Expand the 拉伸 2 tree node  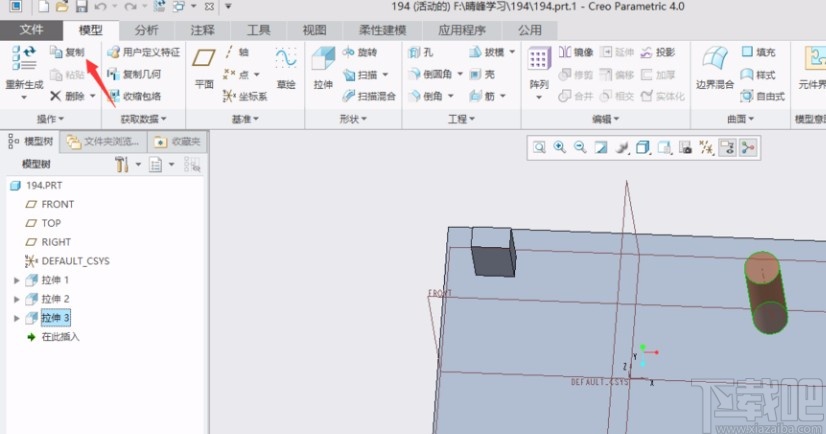tap(16, 299)
